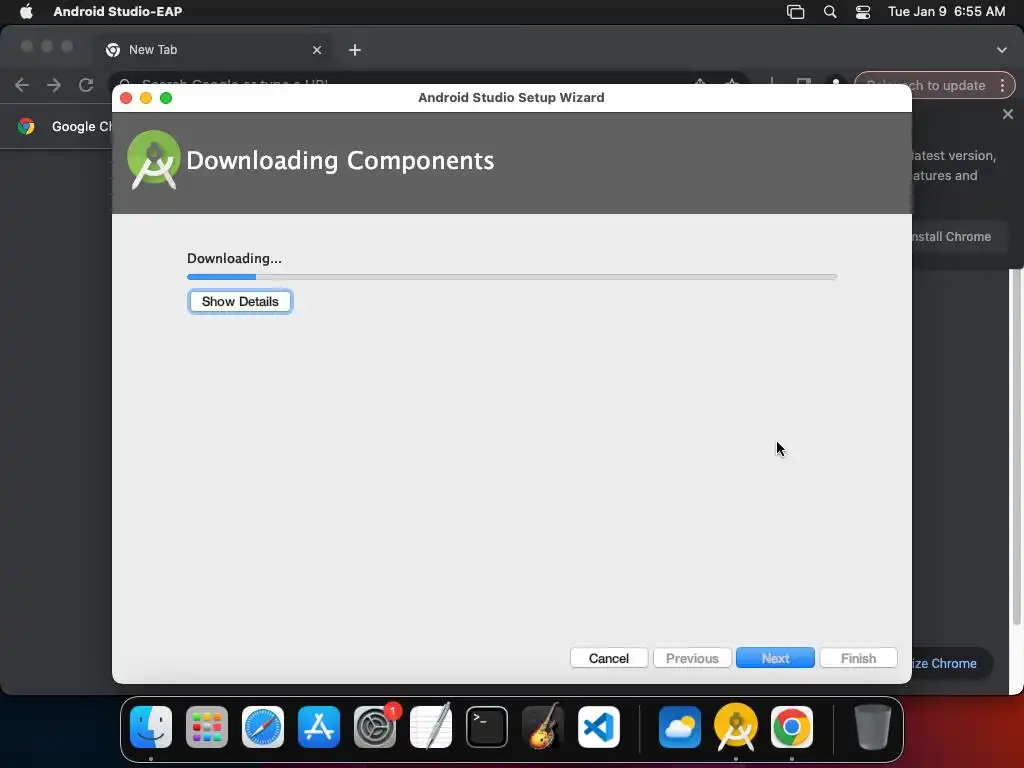Show download details in Setup Wizard
The image size is (1024, 768).
click(240, 302)
